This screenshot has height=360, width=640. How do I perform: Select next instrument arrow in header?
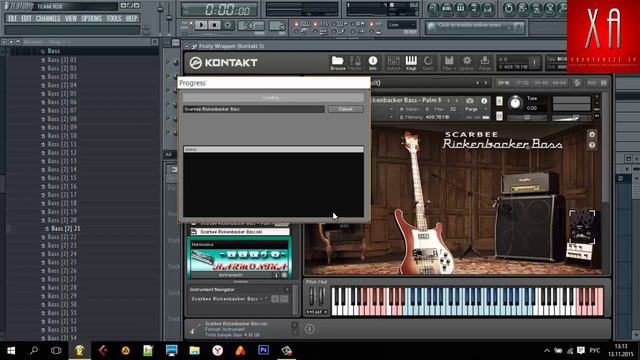point(457,100)
